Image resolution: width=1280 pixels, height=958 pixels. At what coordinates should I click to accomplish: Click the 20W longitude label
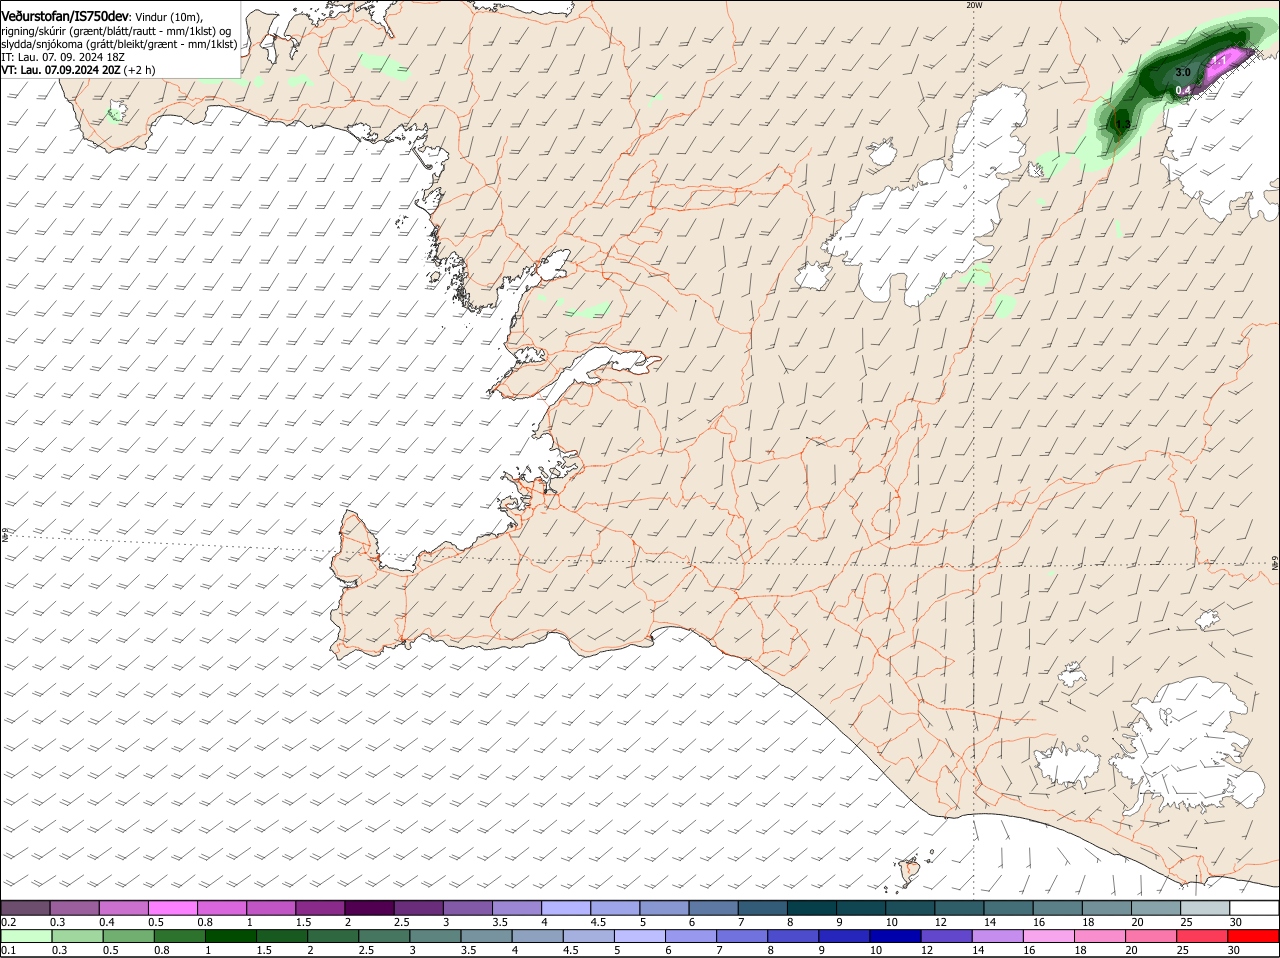click(x=974, y=5)
